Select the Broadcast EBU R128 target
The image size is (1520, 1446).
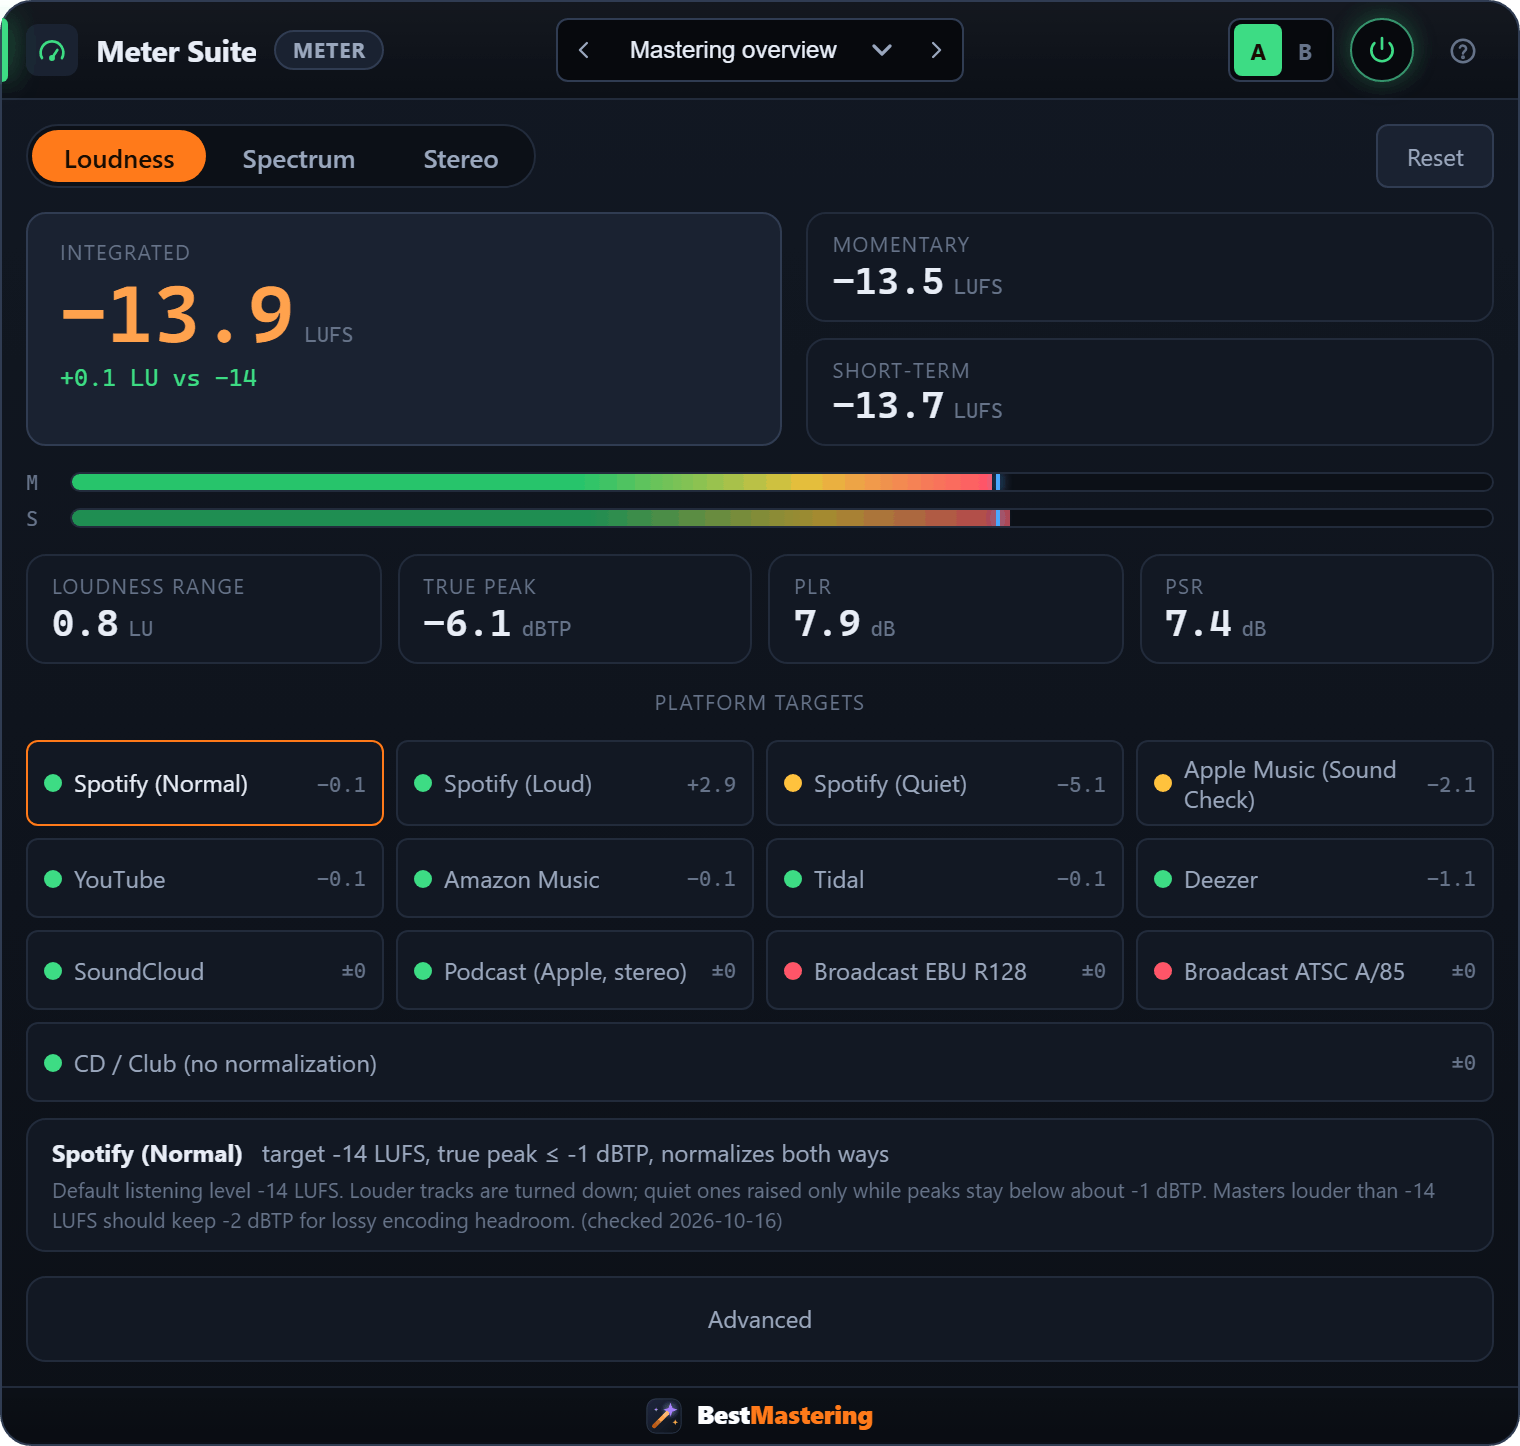pos(945,970)
